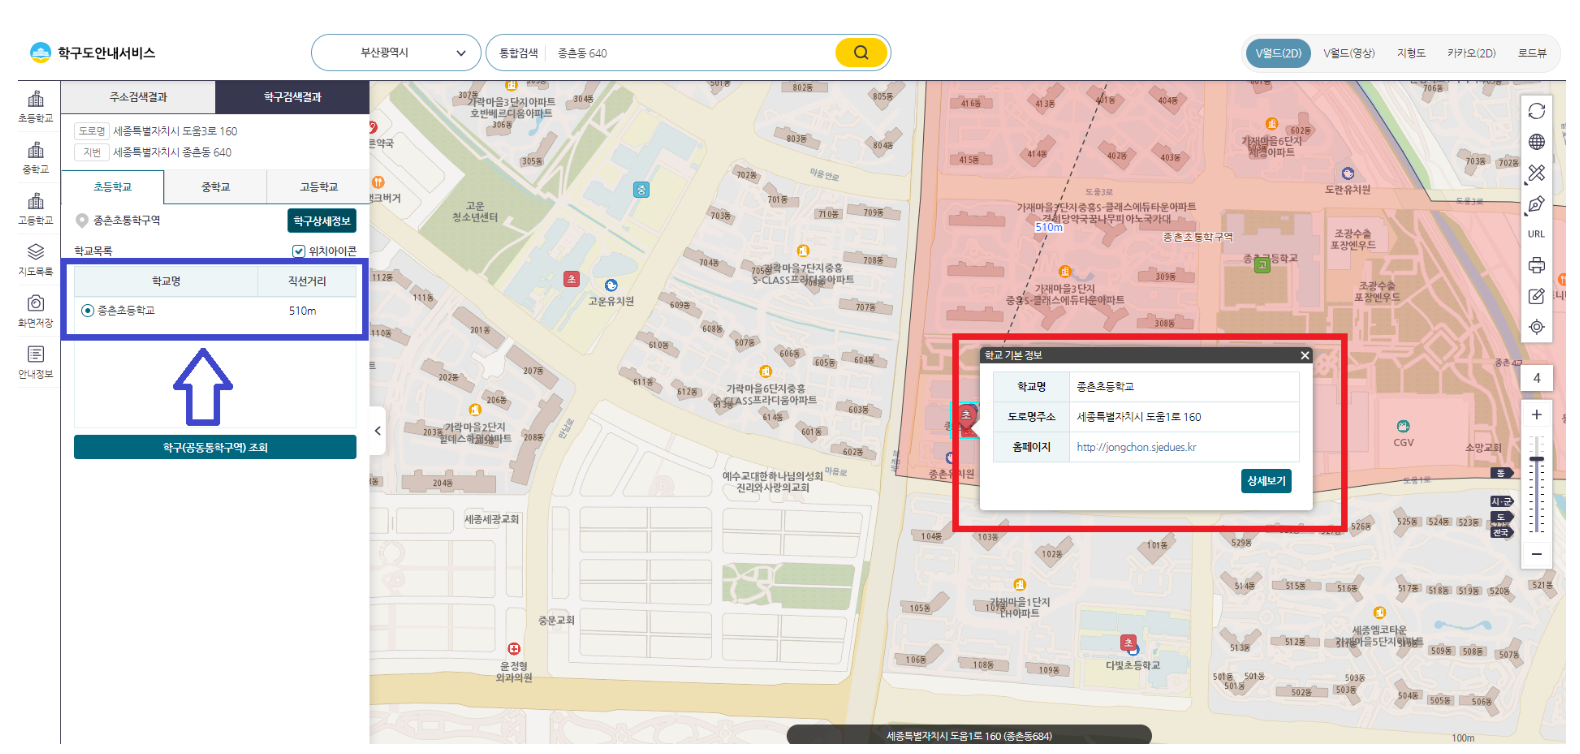The width and height of the screenshot is (1580, 754).
Task: Select the 고등학교 results tab
Action: pyautogui.click(x=318, y=187)
